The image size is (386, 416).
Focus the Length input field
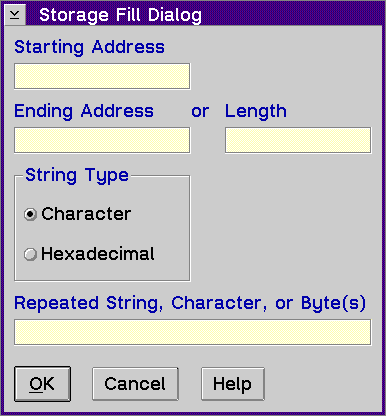[x=298, y=140]
